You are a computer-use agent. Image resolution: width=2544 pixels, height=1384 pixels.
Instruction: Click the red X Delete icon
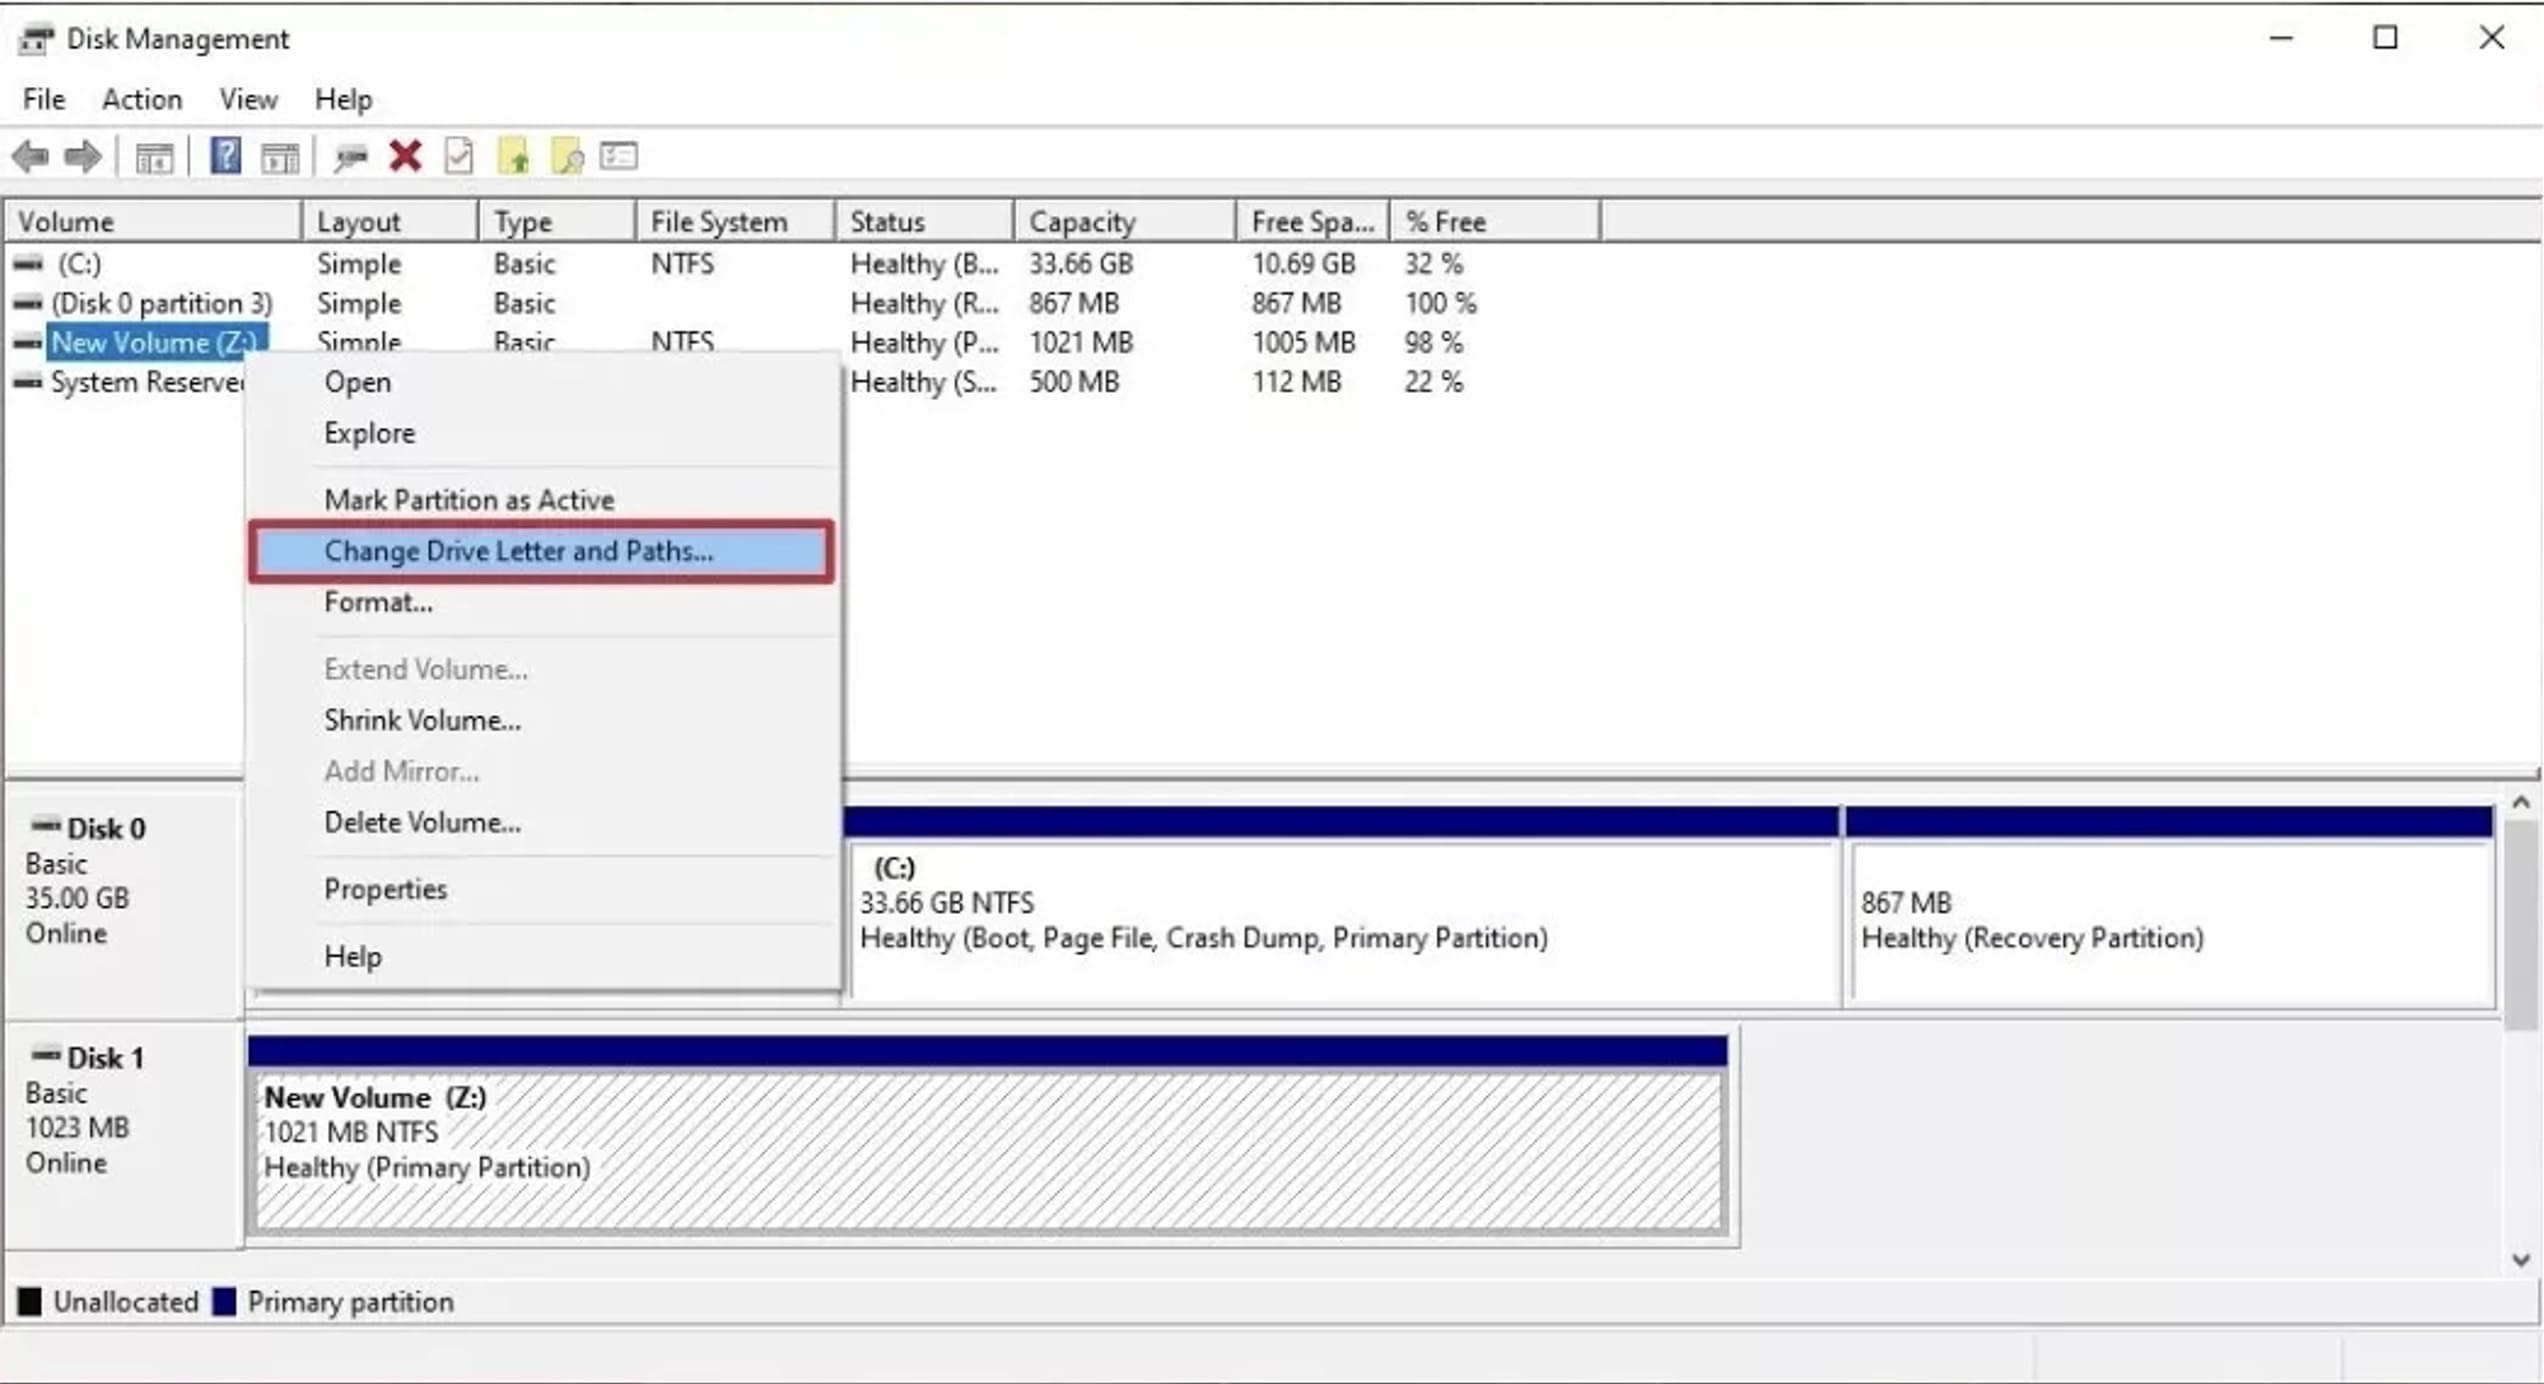[x=405, y=157]
